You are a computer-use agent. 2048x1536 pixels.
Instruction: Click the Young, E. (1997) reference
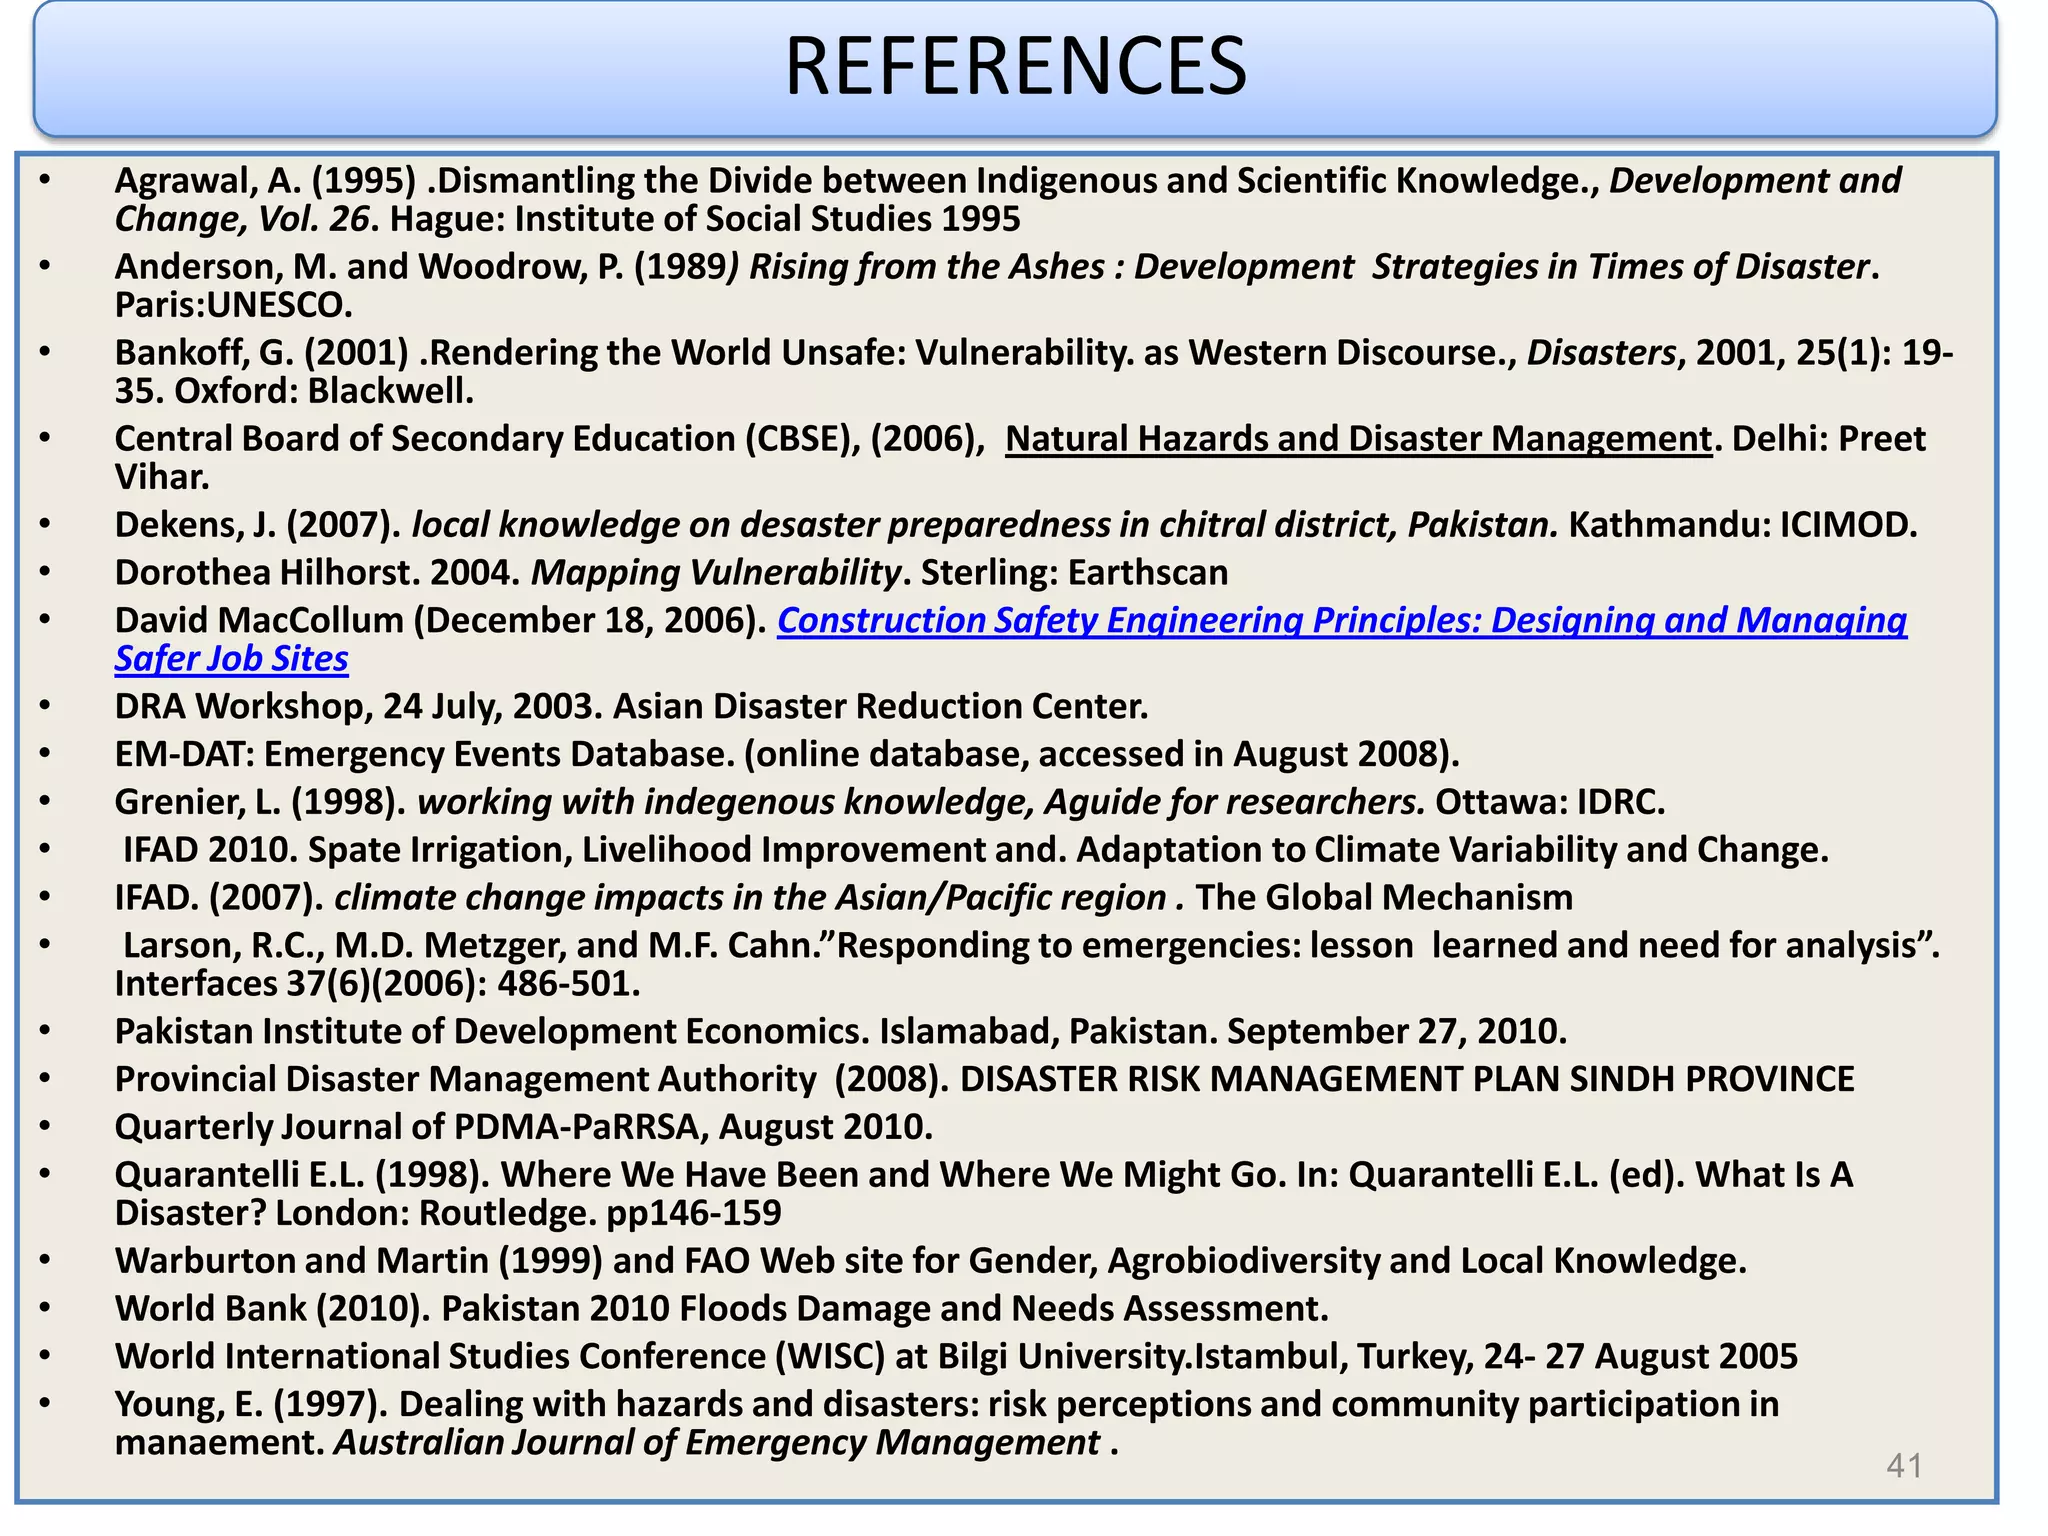click(x=946, y=1405)
